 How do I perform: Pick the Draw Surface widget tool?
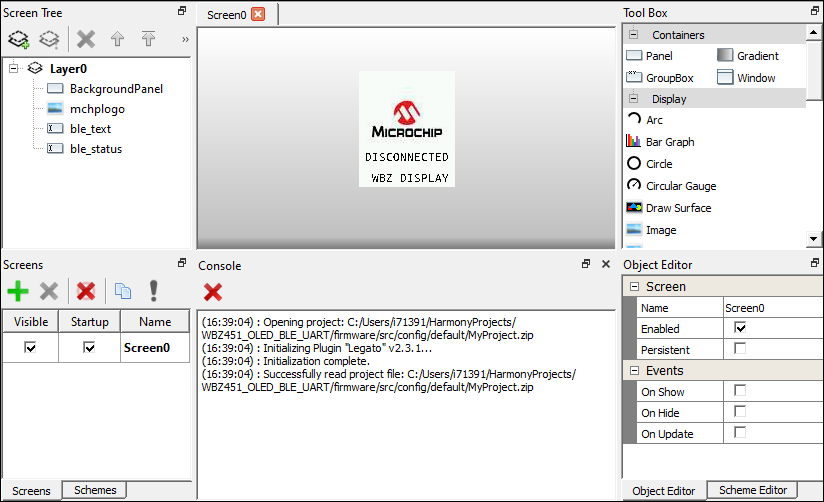click(x=669, y=208)
